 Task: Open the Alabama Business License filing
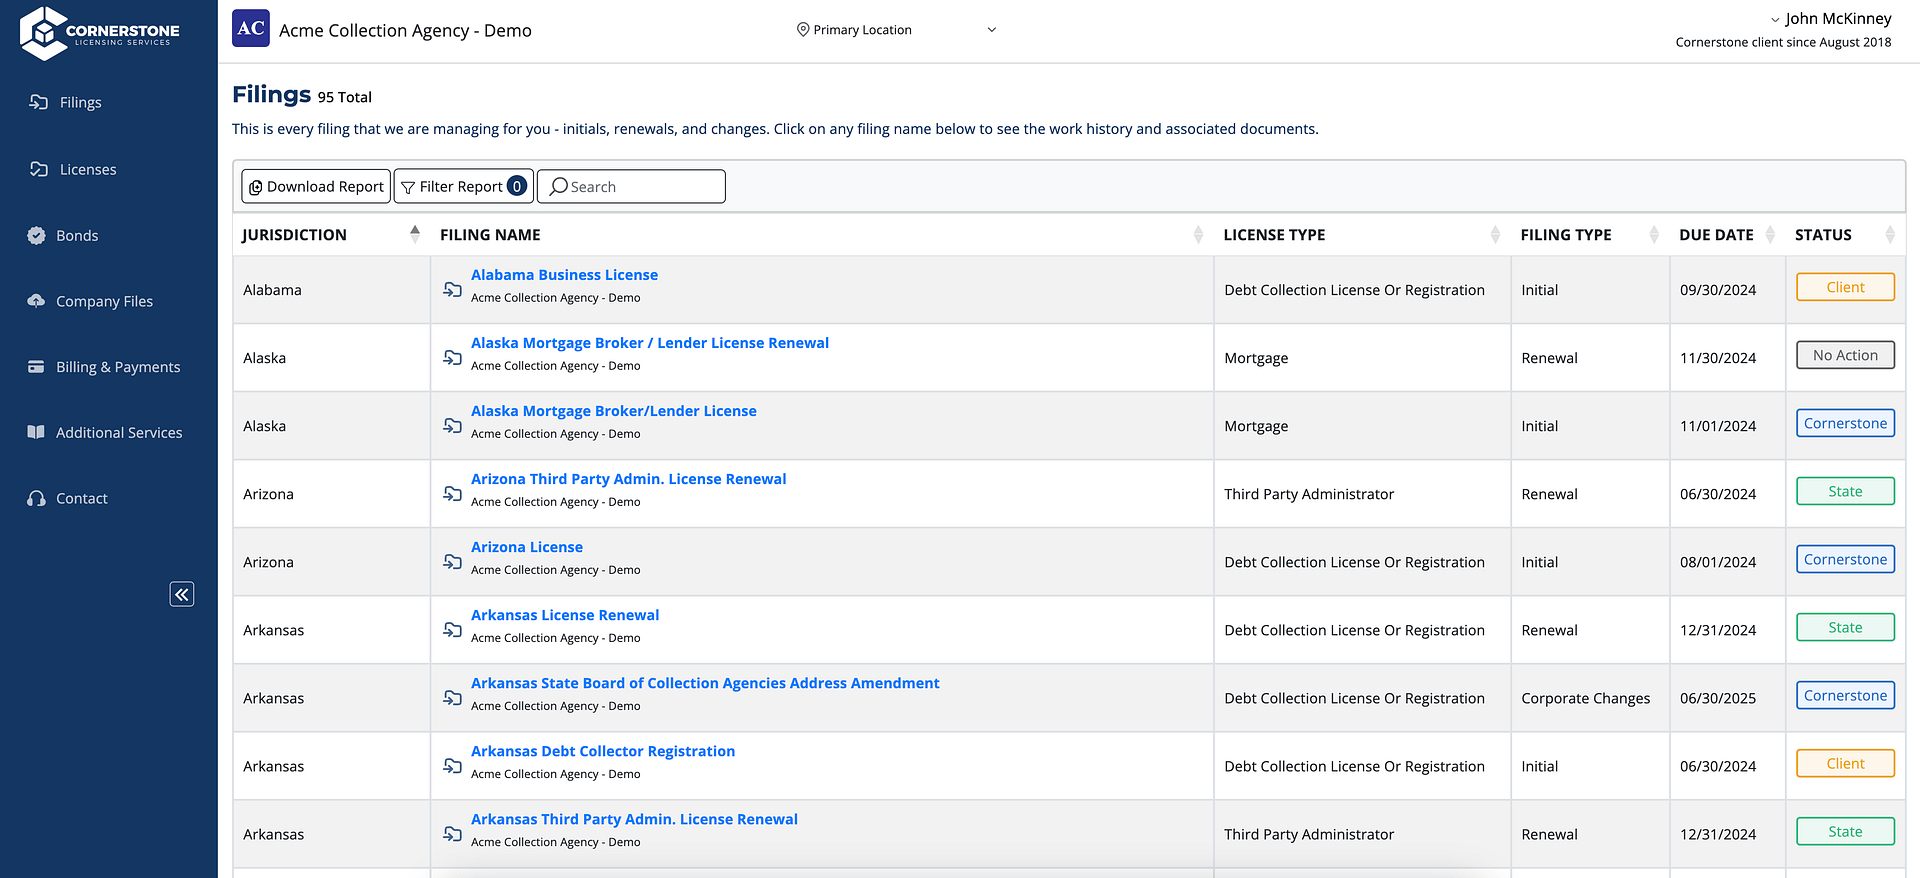click(x=564, y=275)
